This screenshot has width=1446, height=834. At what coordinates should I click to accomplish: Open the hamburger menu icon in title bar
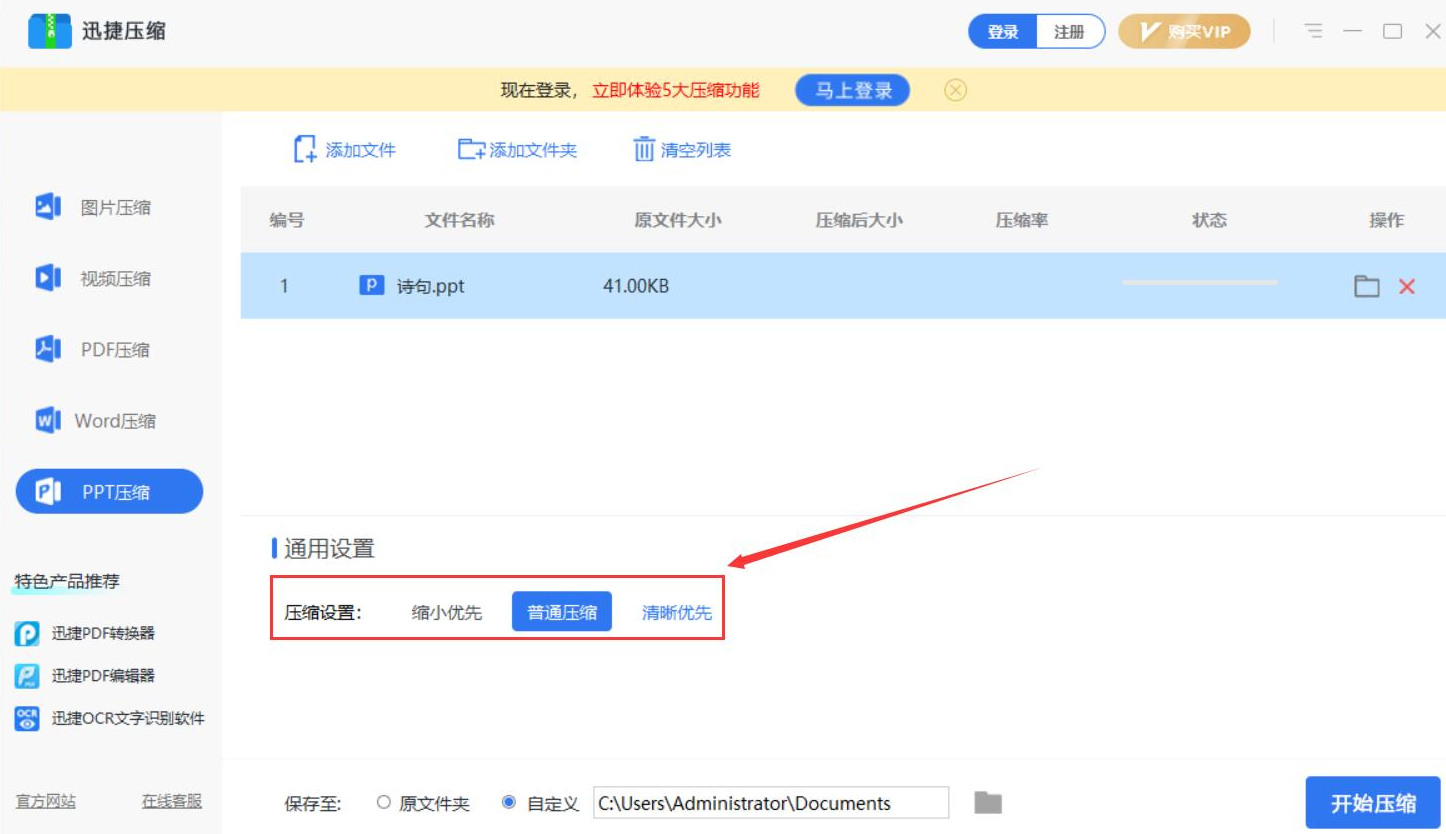(x=1314, y=31)
